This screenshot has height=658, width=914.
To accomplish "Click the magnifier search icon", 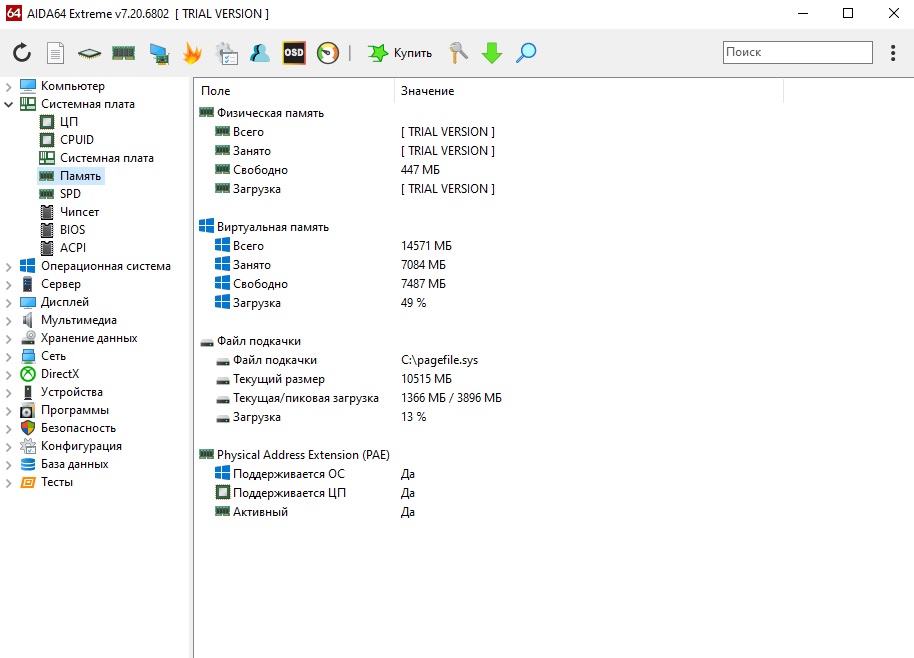I will (x=526, y=53).
